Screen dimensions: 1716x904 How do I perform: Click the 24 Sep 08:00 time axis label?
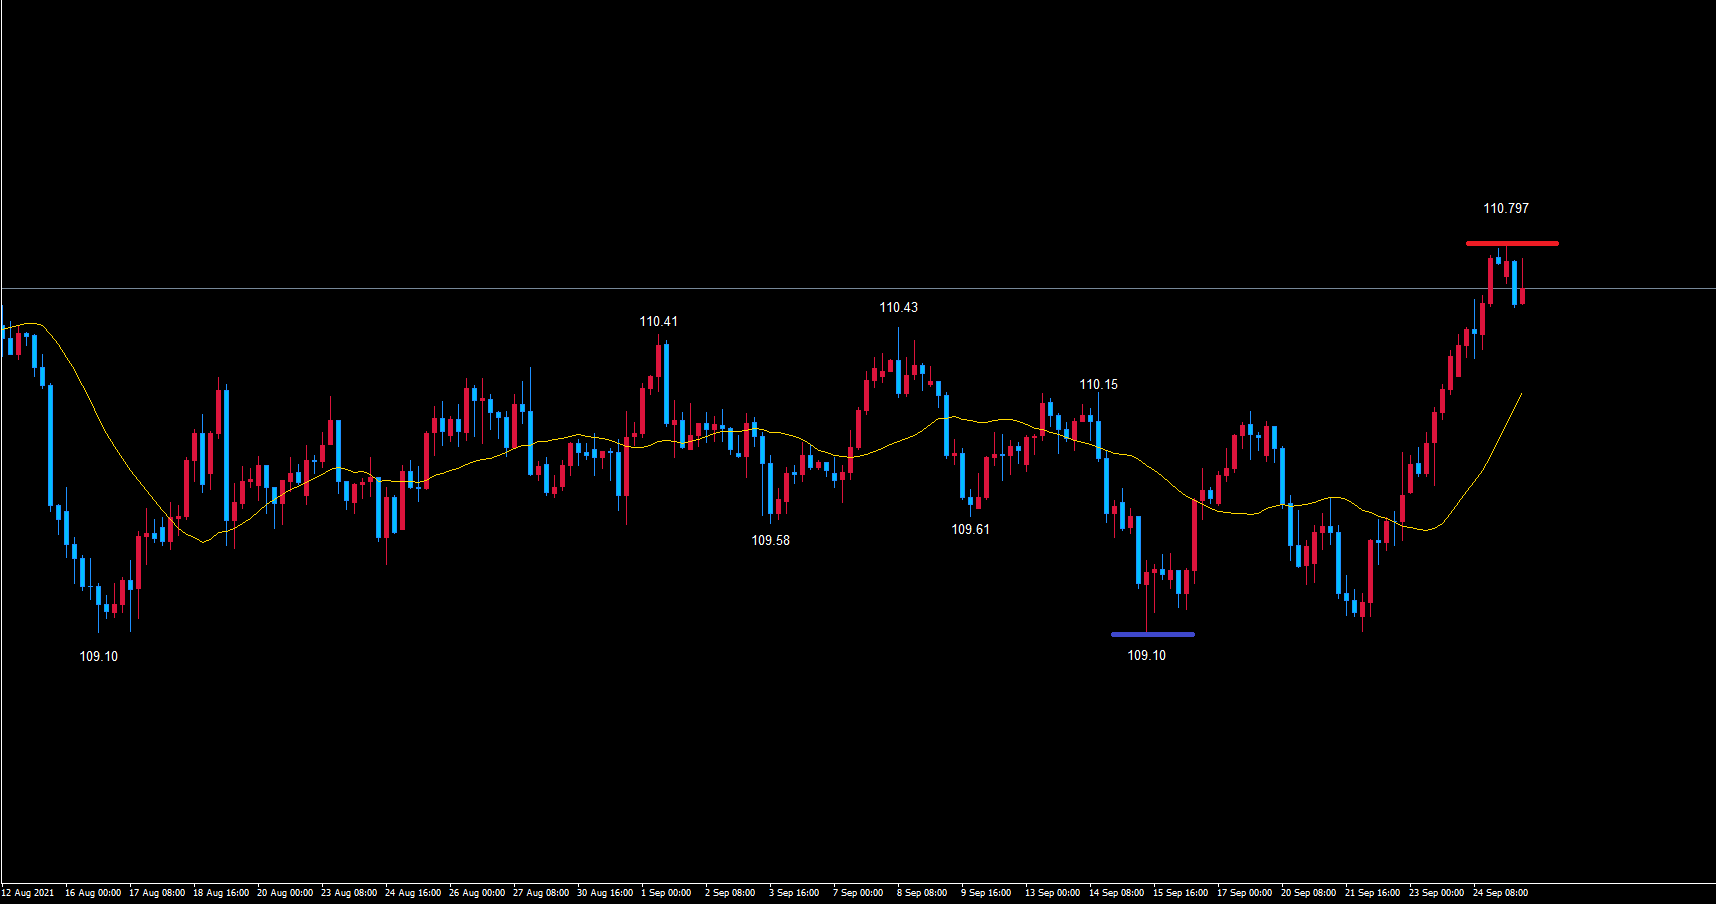(1500, 893)
